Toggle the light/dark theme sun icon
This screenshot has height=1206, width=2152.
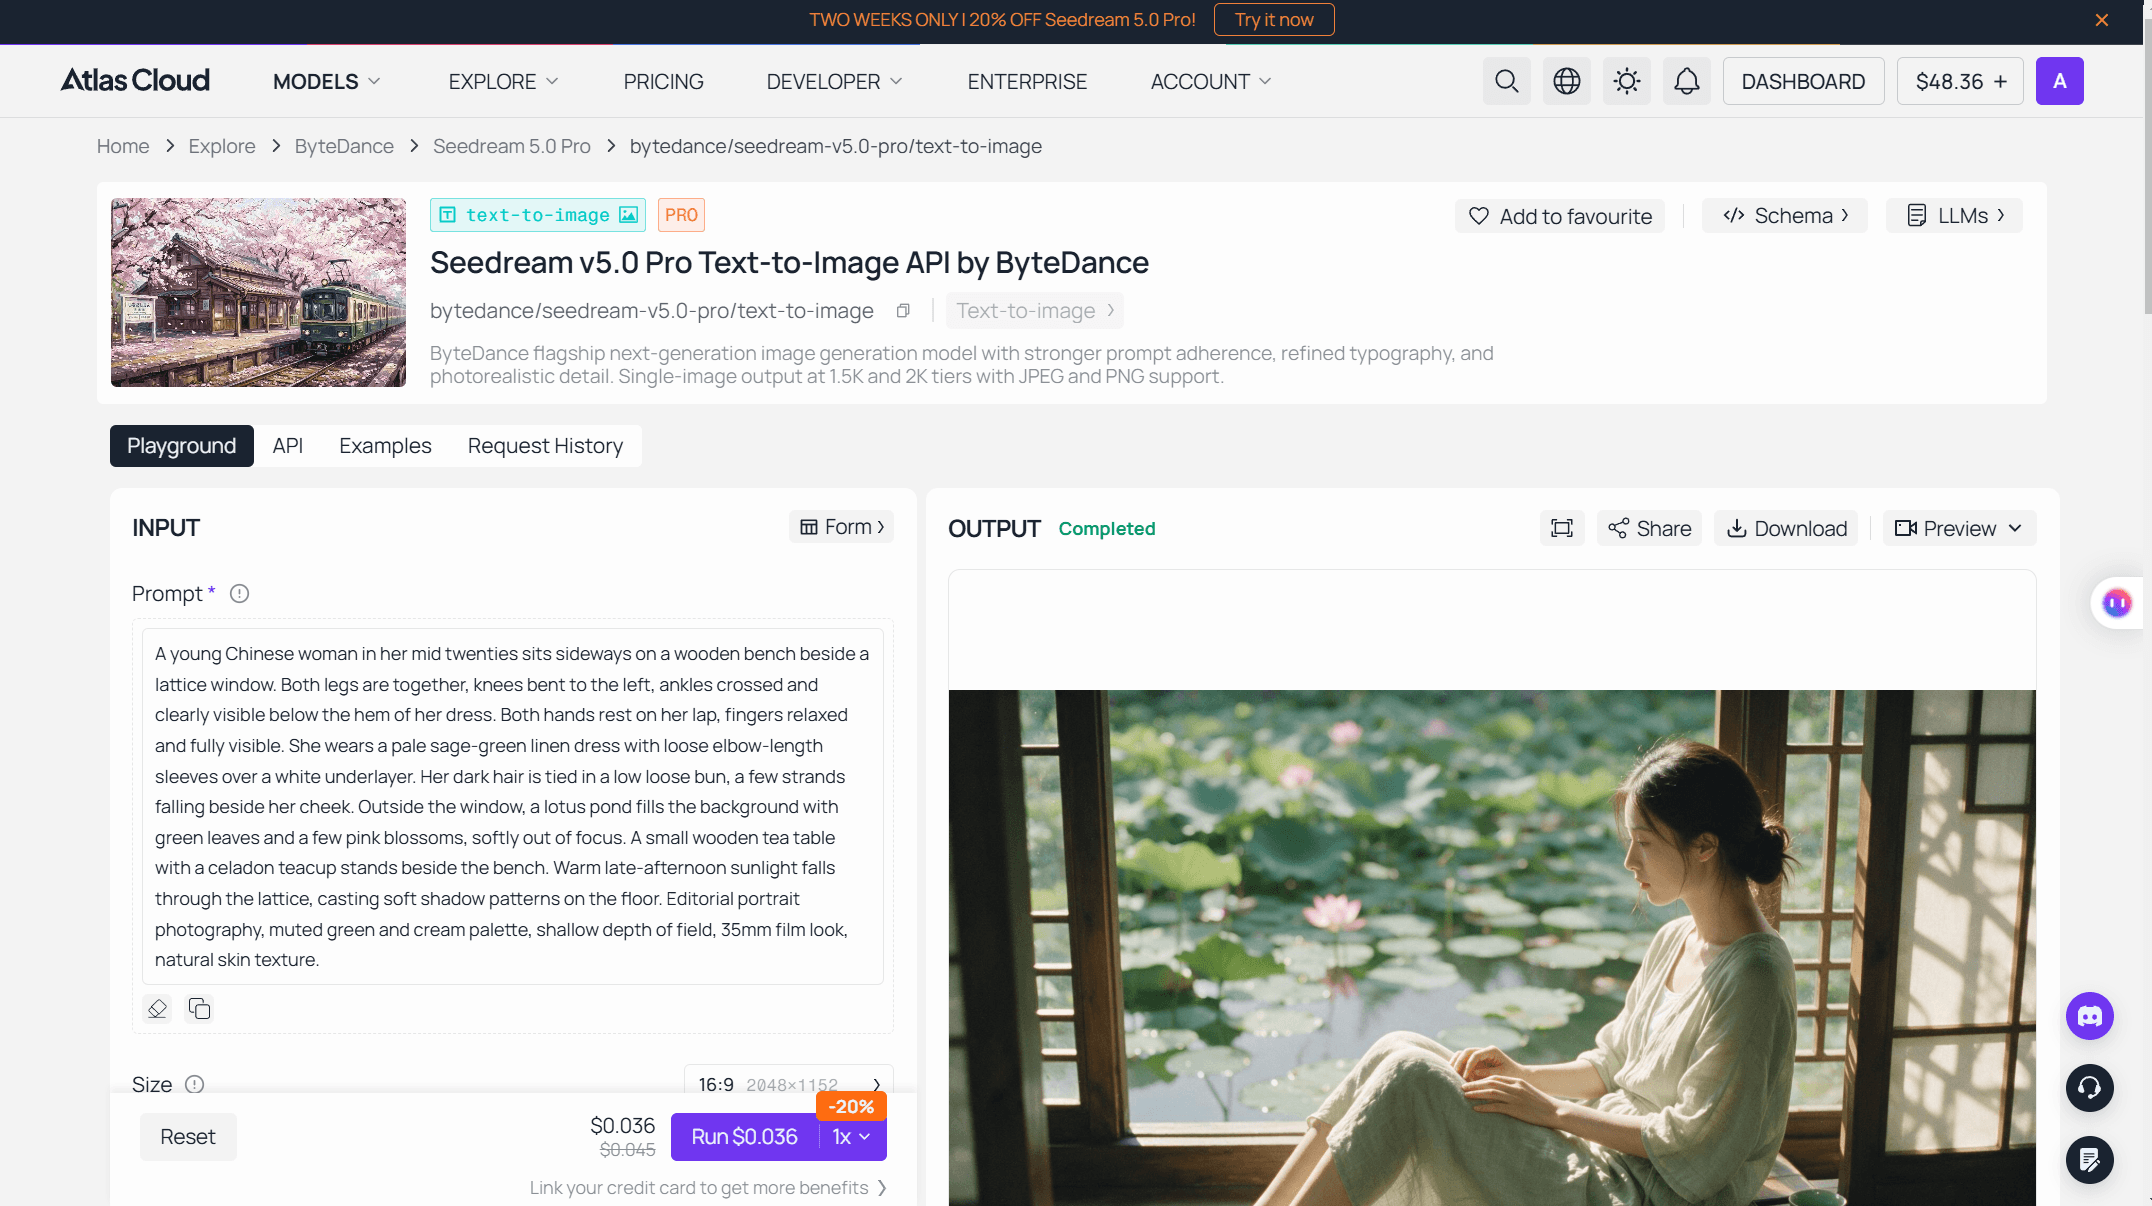pyautogui.click(x=1626, y=81)
